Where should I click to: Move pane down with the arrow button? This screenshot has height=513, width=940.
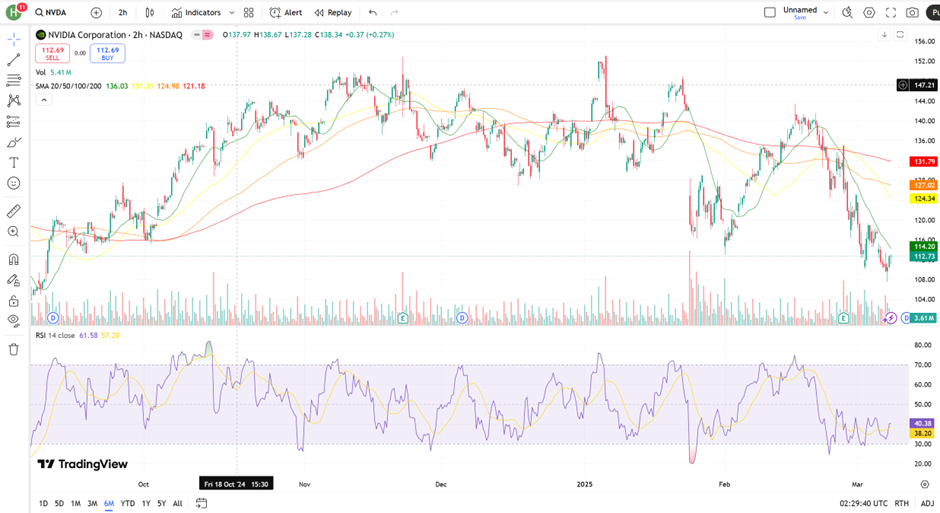pyautogui.click(x=884, y=35)
